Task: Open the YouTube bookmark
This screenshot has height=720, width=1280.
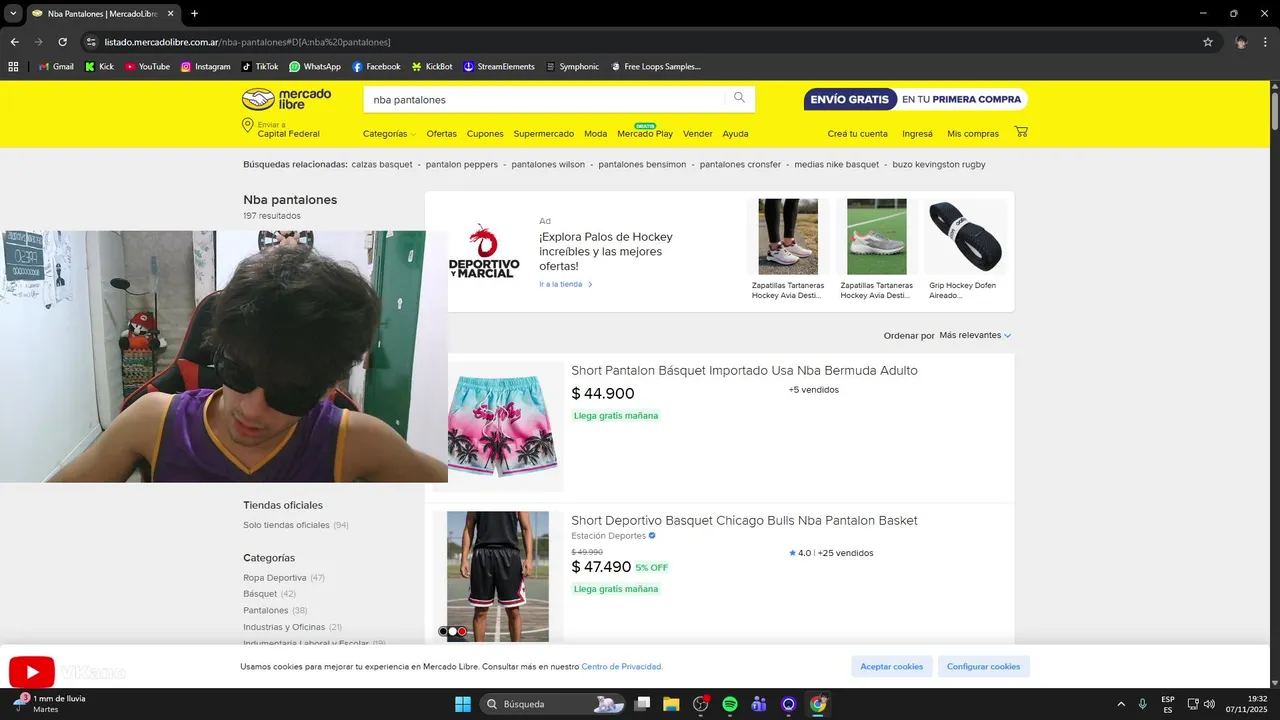Action: [x=147, y=67]
